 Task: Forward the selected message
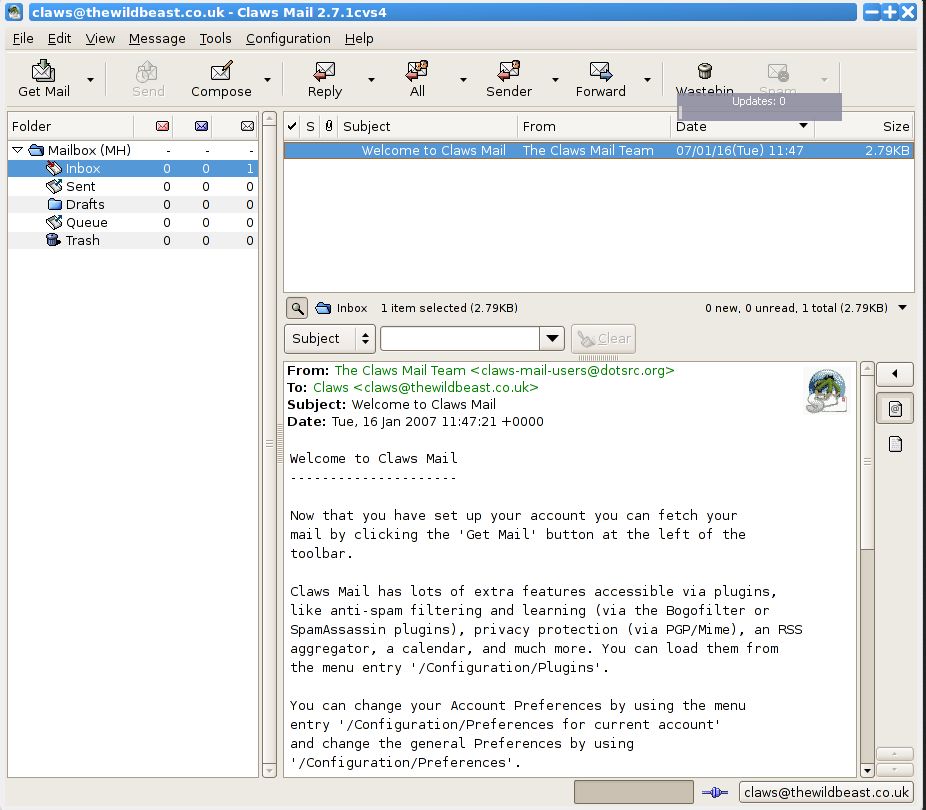(601, 79)
